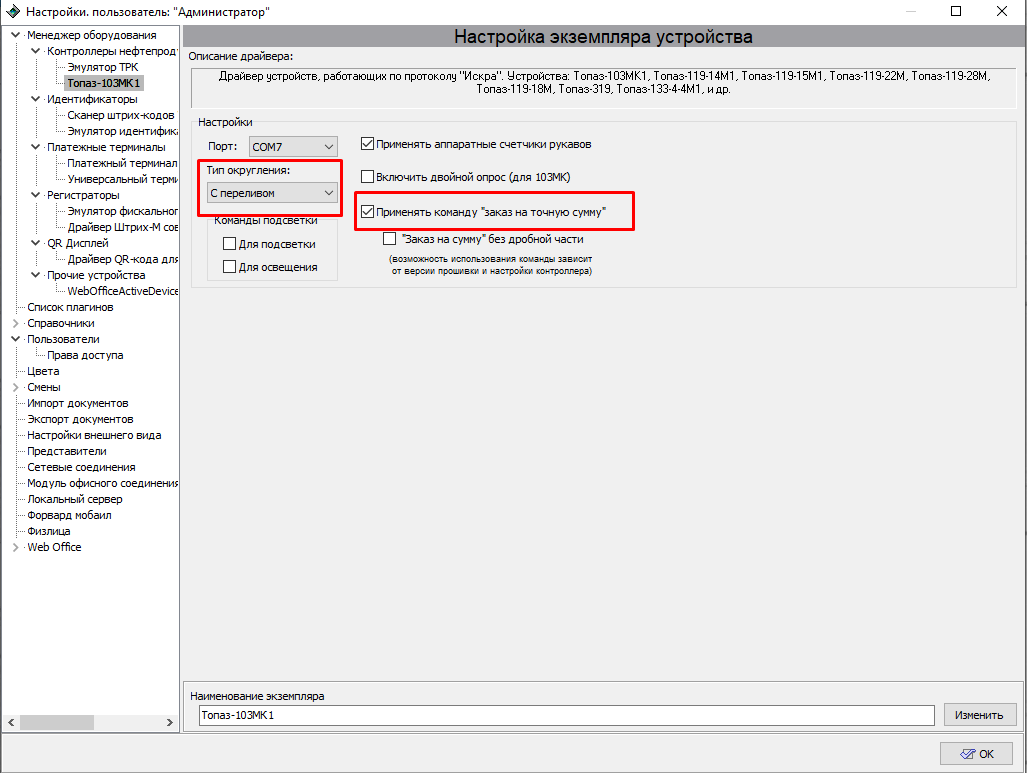Open Представители in the tree
The width and height of the screenshot is (1027, 773).
click(67, 451)
